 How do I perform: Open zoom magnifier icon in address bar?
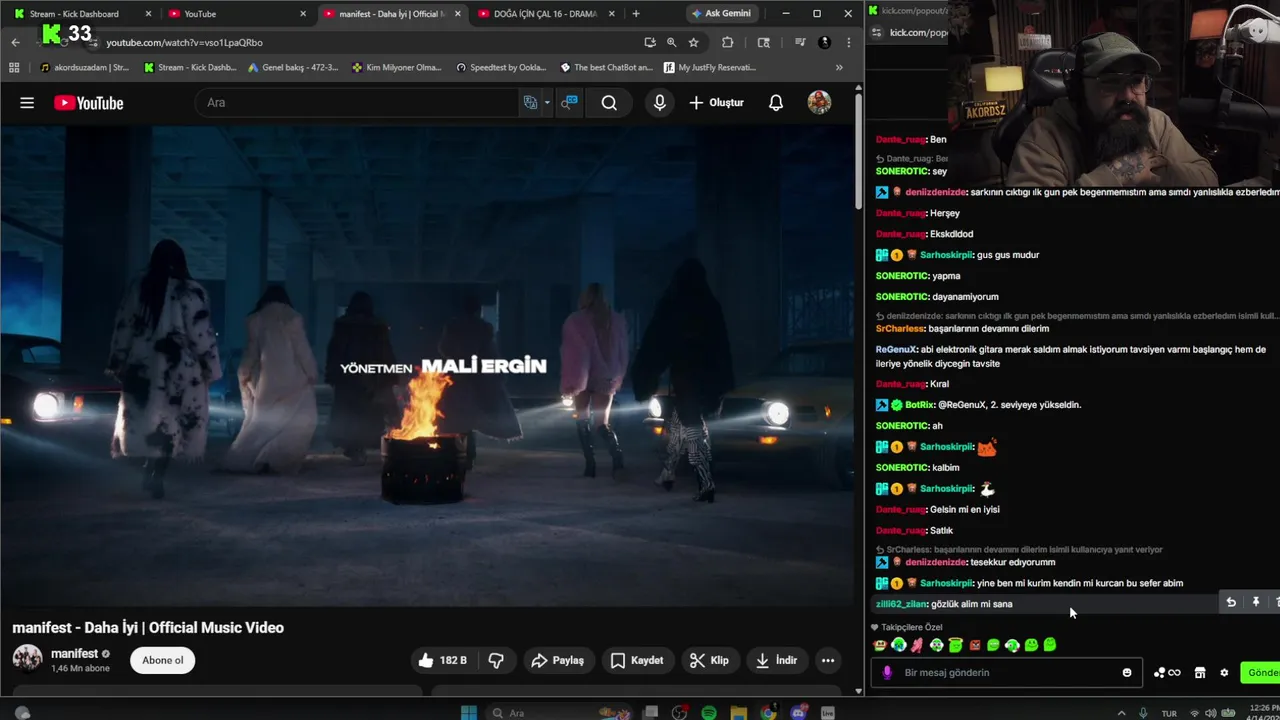tap(671, 43)
